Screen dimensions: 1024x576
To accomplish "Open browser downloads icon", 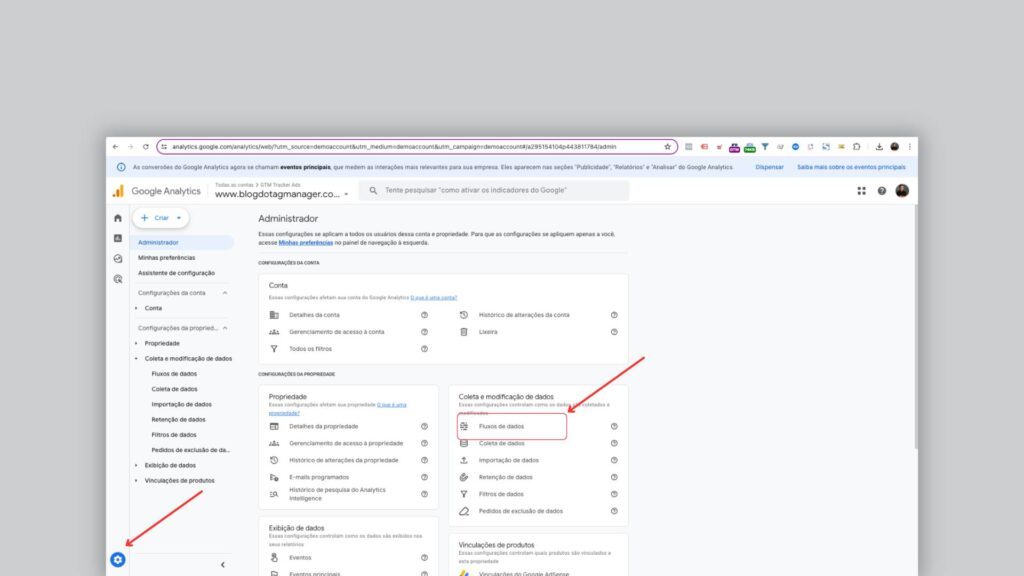I will pyautogui.click(x=879, y=147).
